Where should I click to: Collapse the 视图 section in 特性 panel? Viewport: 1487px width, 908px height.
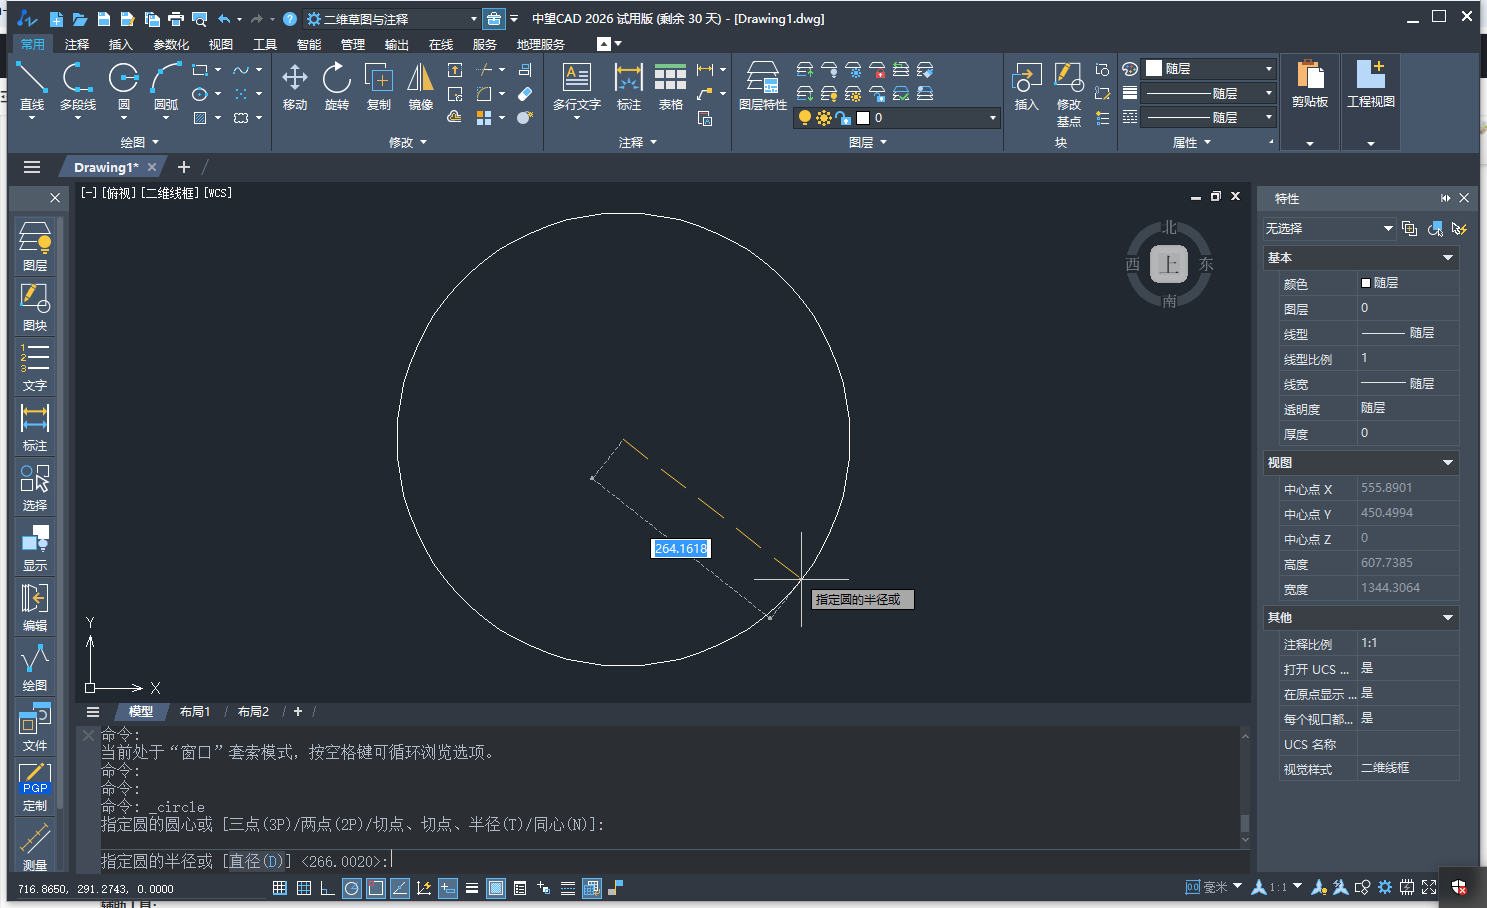(1447, 463)
